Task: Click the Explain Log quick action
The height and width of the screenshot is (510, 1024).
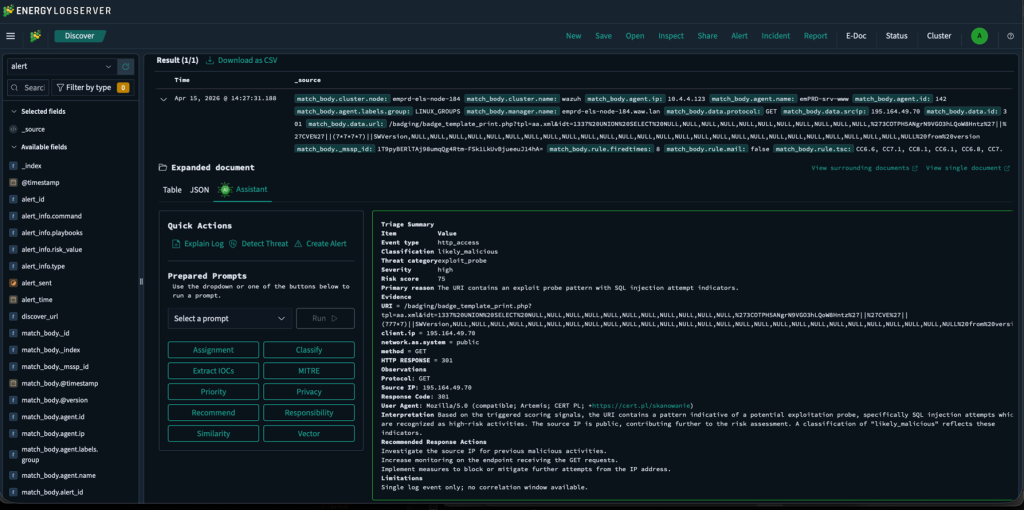Action: click(197, 243)
